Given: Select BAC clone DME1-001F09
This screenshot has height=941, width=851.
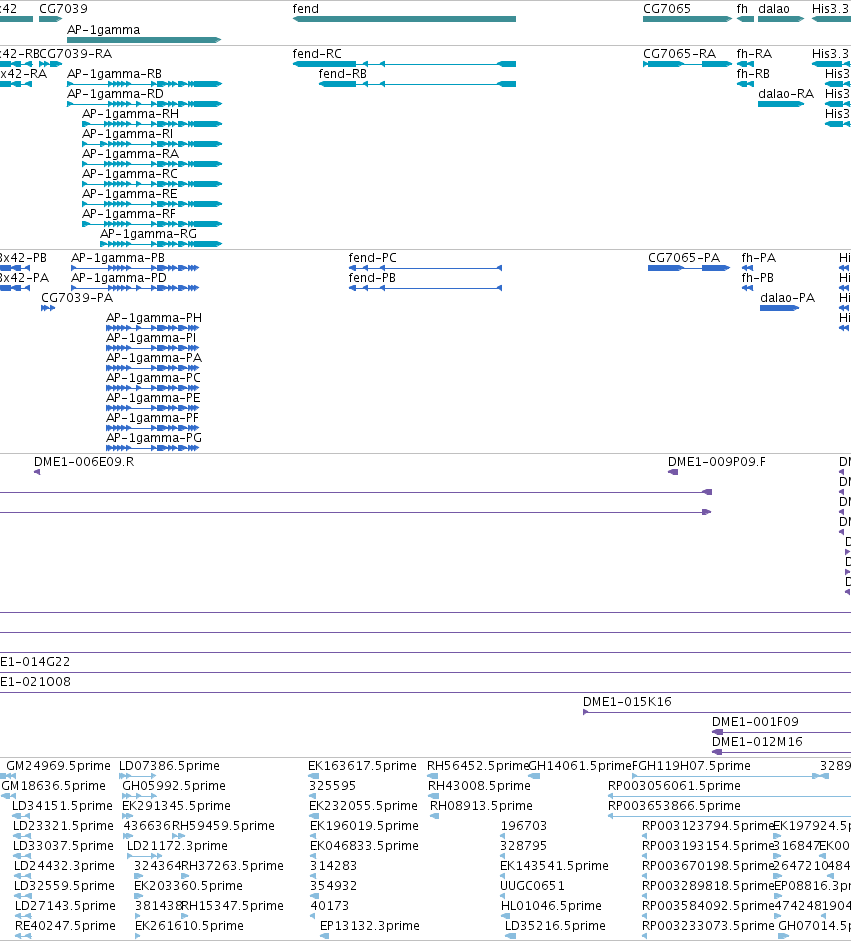Looking at the screenshot, I should click(781, 732).
